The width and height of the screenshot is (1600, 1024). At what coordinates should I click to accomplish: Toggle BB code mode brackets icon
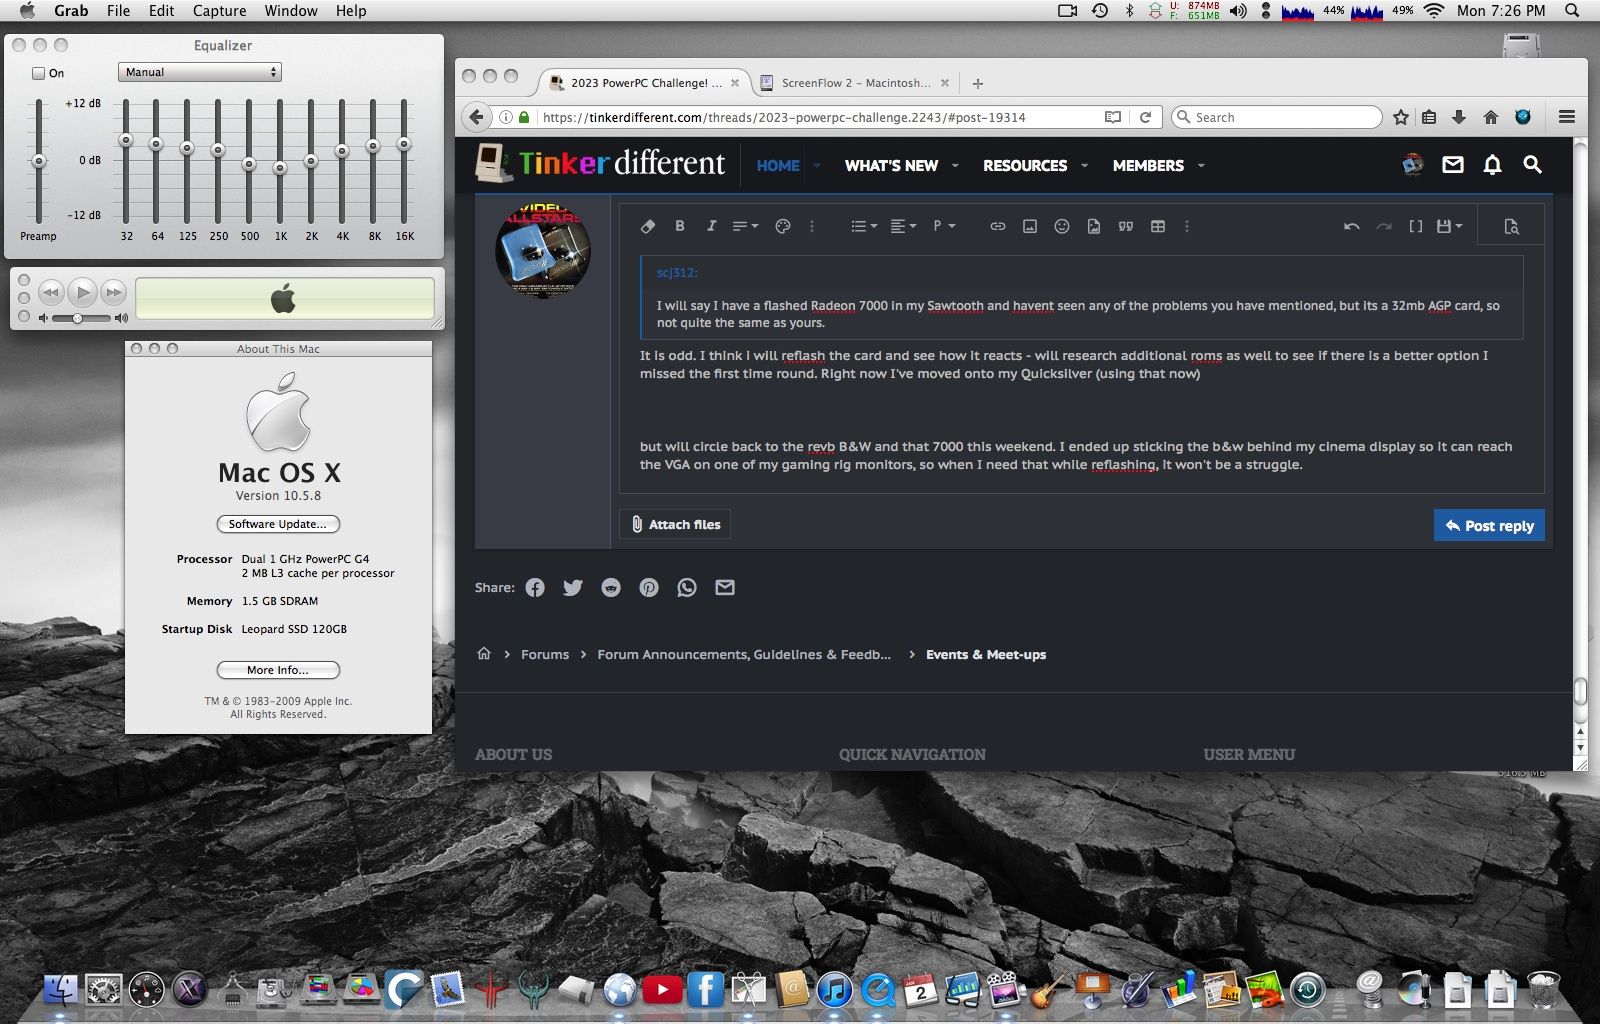tap(1416, 226)
